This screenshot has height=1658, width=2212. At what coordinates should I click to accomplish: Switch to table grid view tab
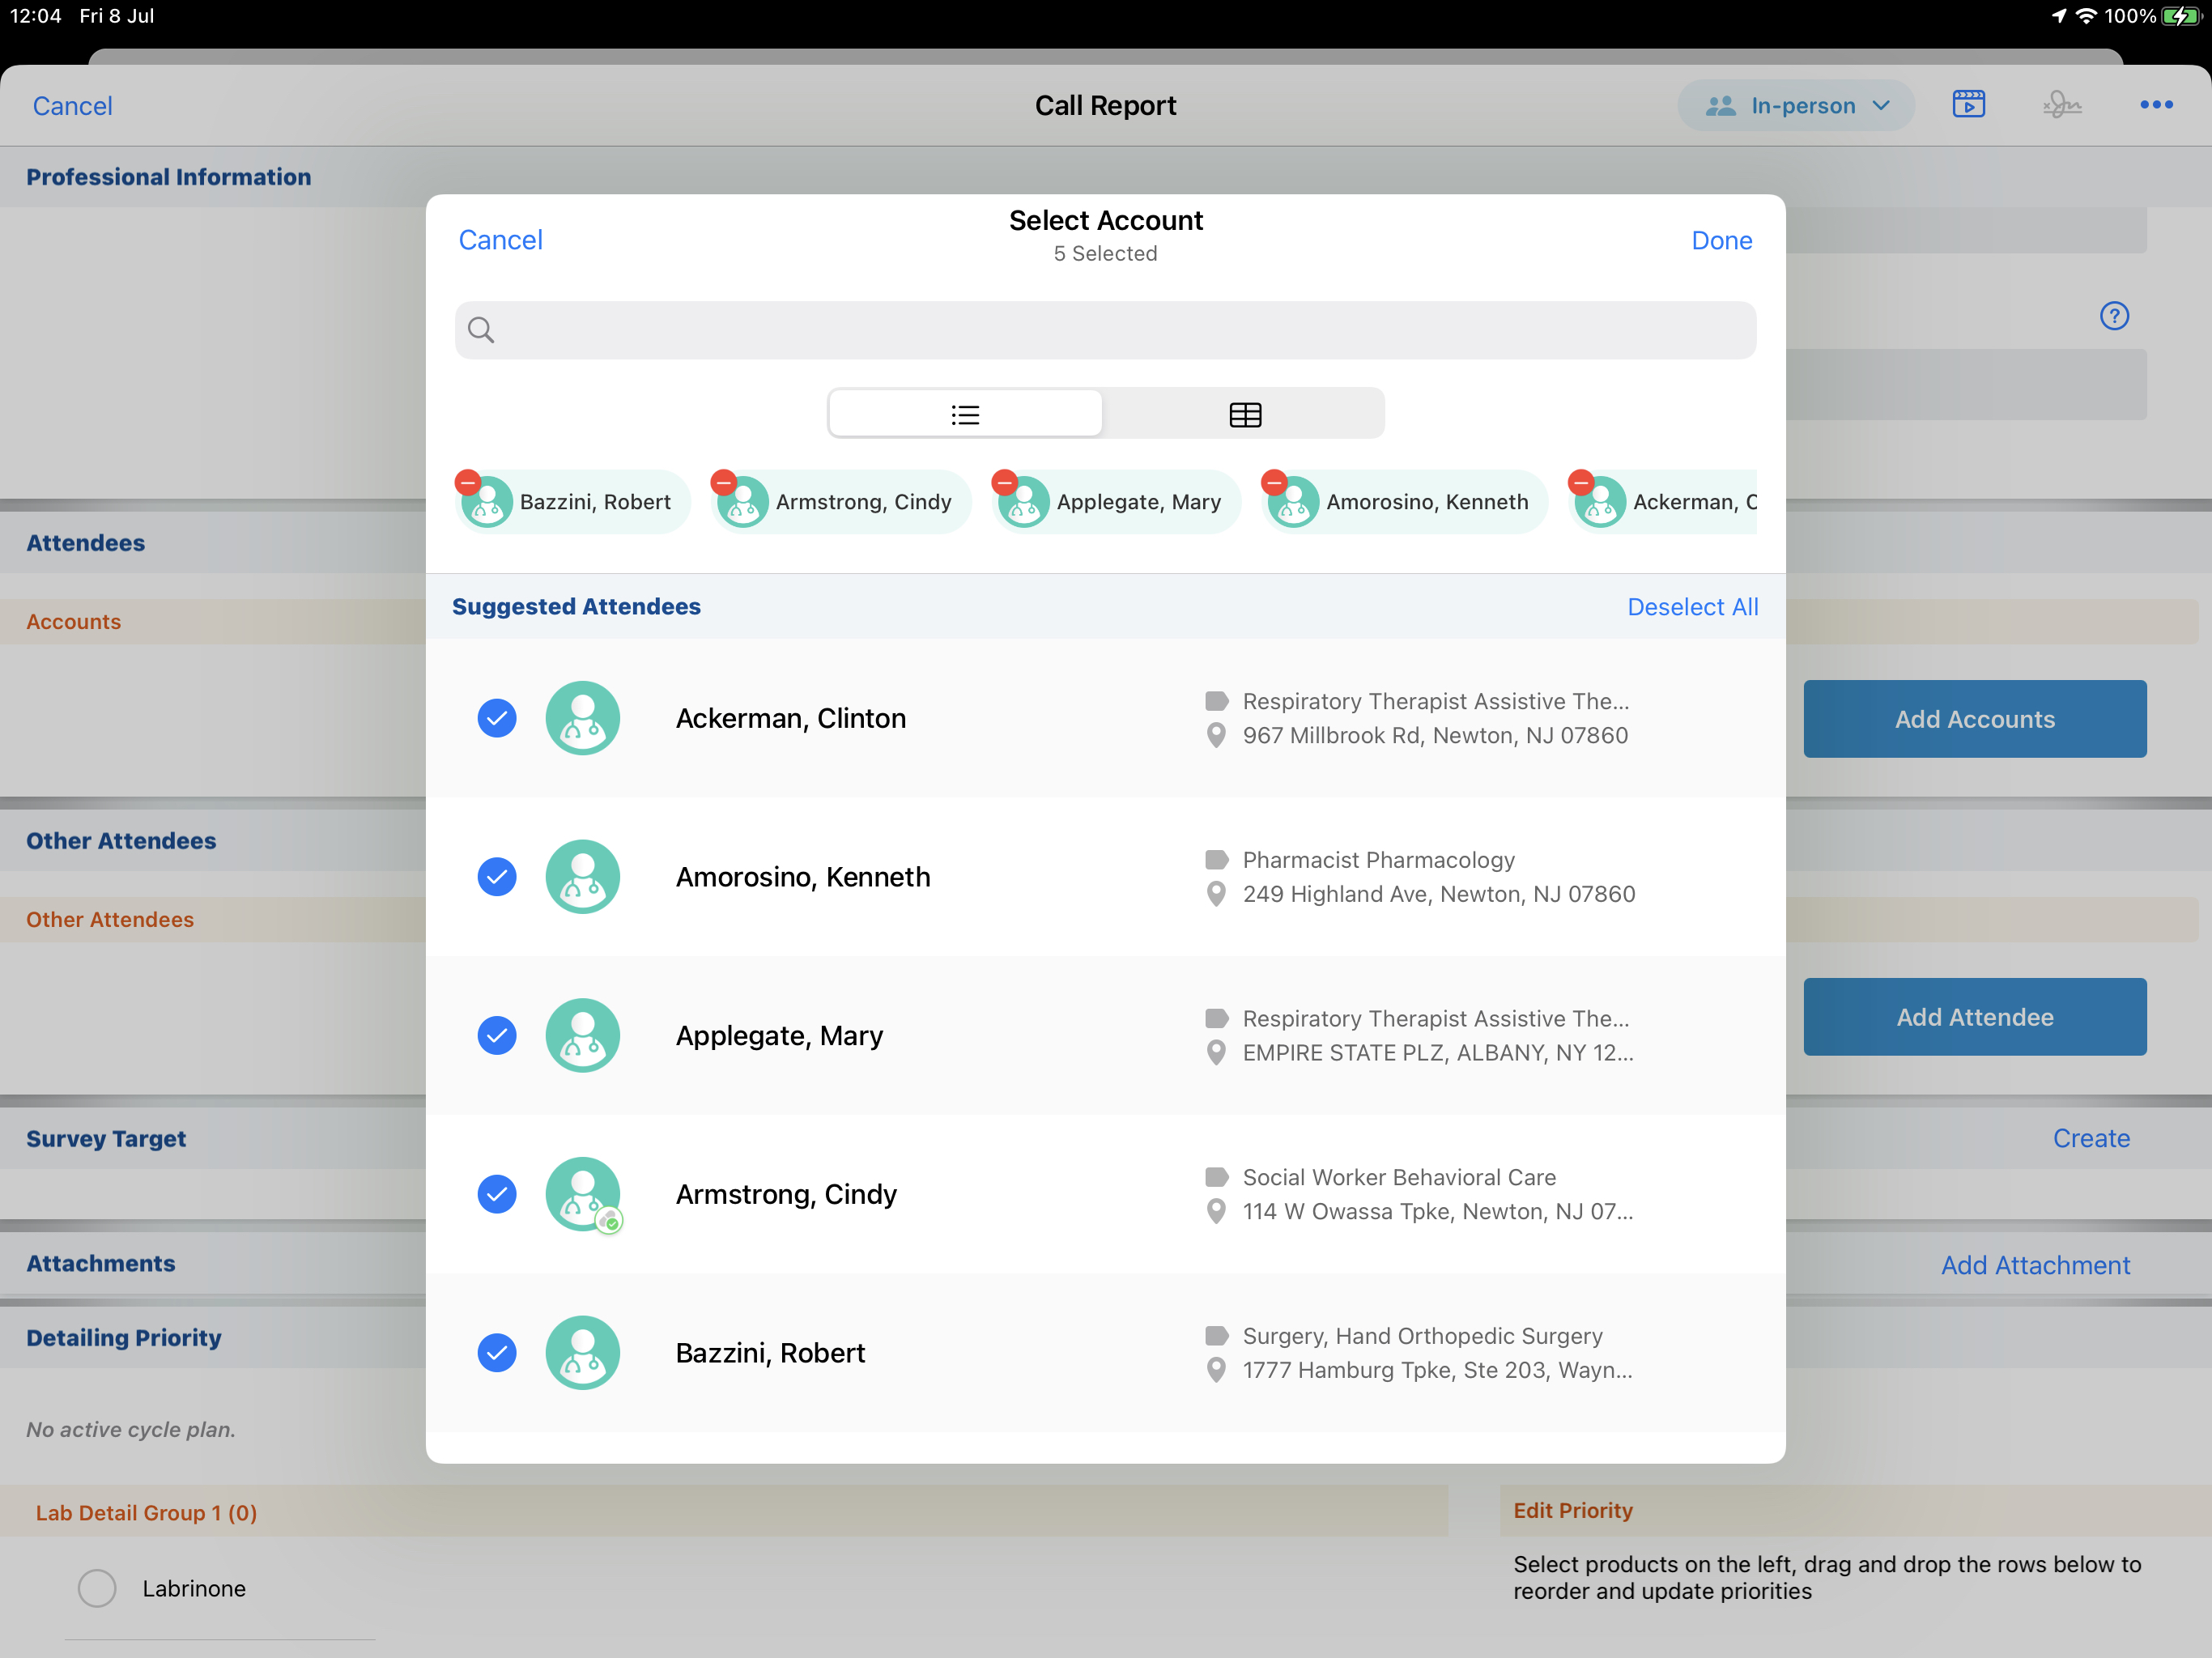tap(1244, 414)
